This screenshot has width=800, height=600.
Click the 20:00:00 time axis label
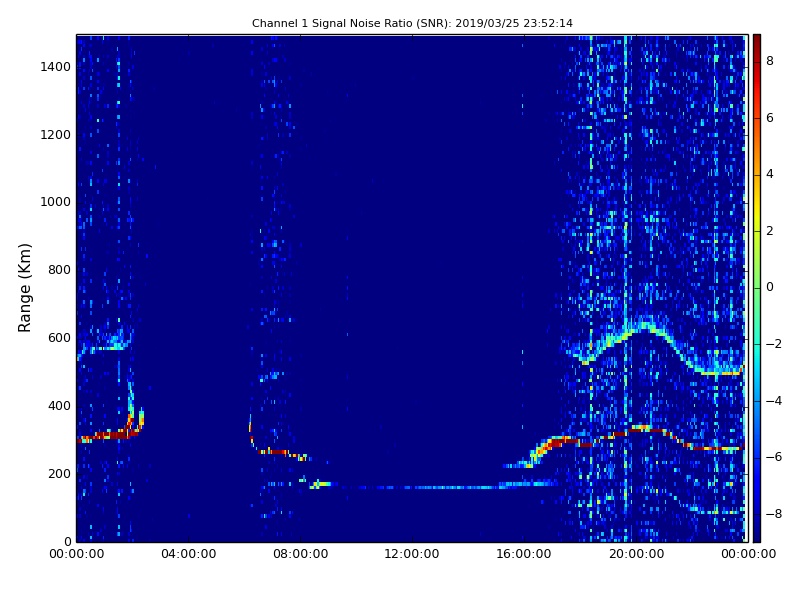click(636, 554)
